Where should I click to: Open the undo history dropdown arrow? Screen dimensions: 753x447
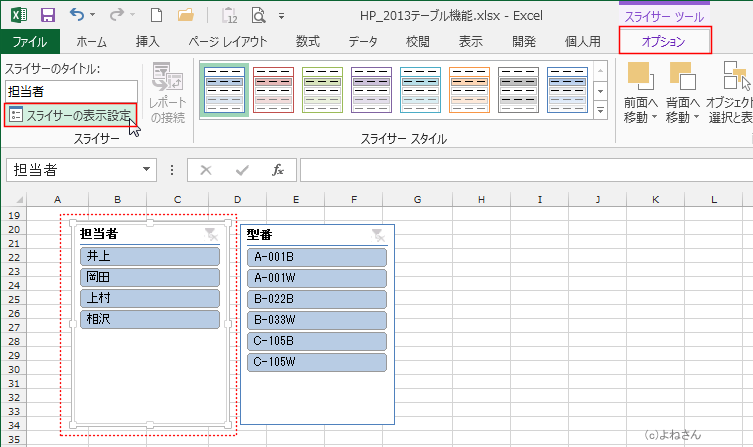(93, 15)
